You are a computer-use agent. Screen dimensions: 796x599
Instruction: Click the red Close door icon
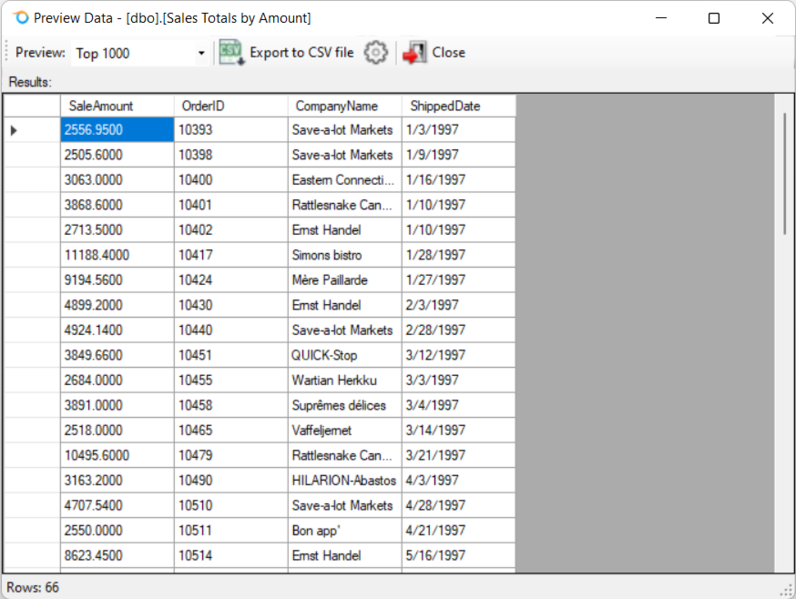coord(414,53)
